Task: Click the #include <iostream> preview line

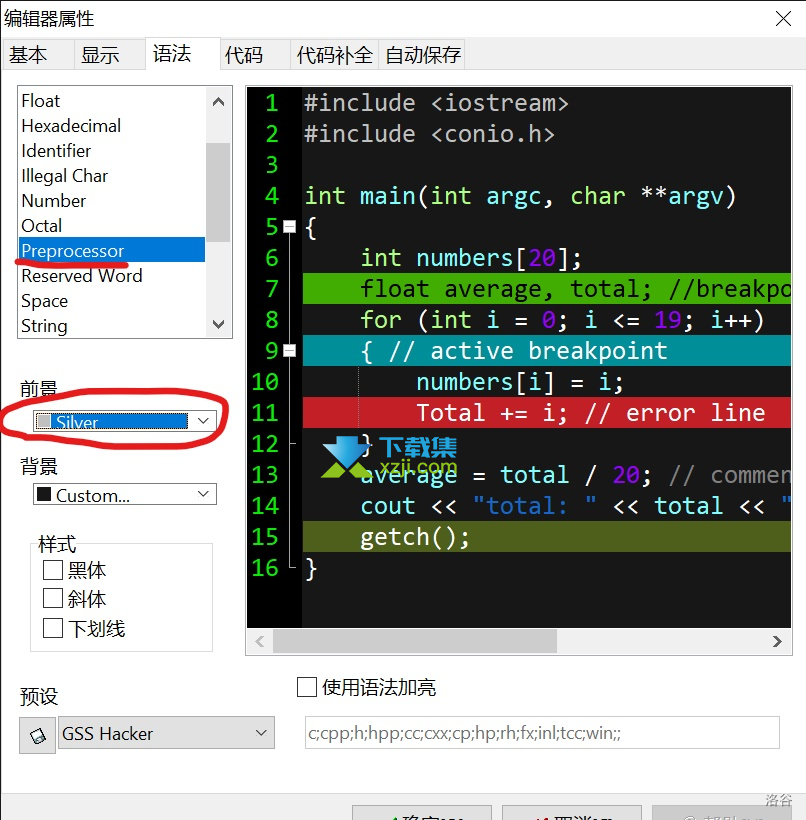Action: click(x=436, y=102)
